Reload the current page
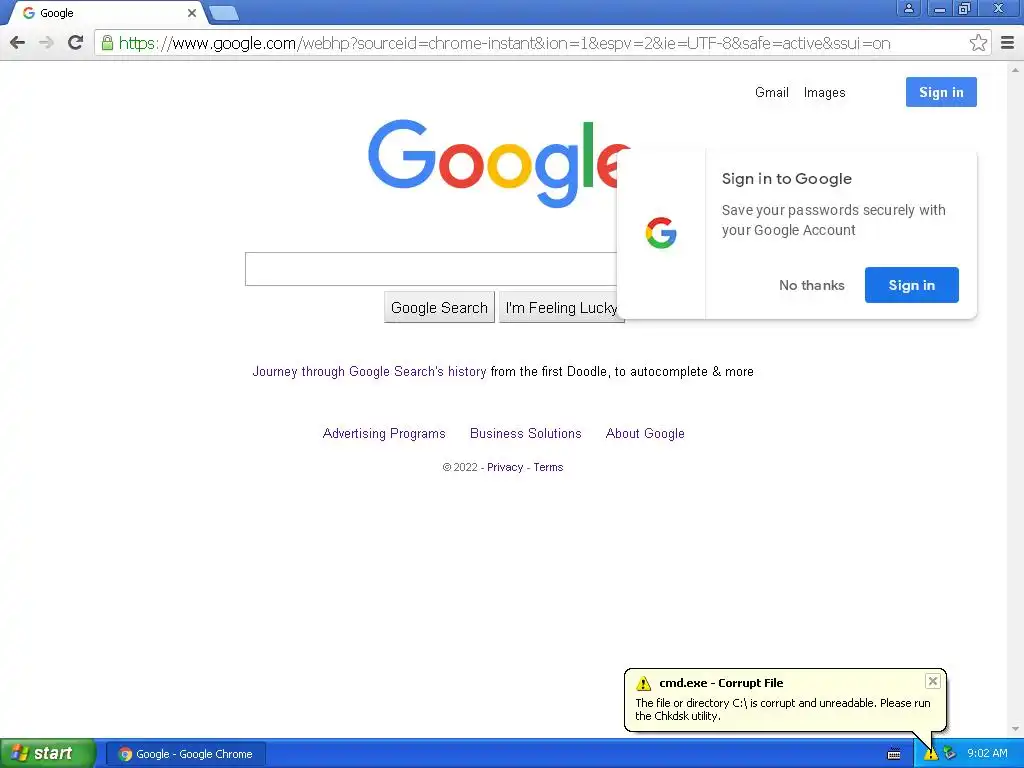 (75, 43)
